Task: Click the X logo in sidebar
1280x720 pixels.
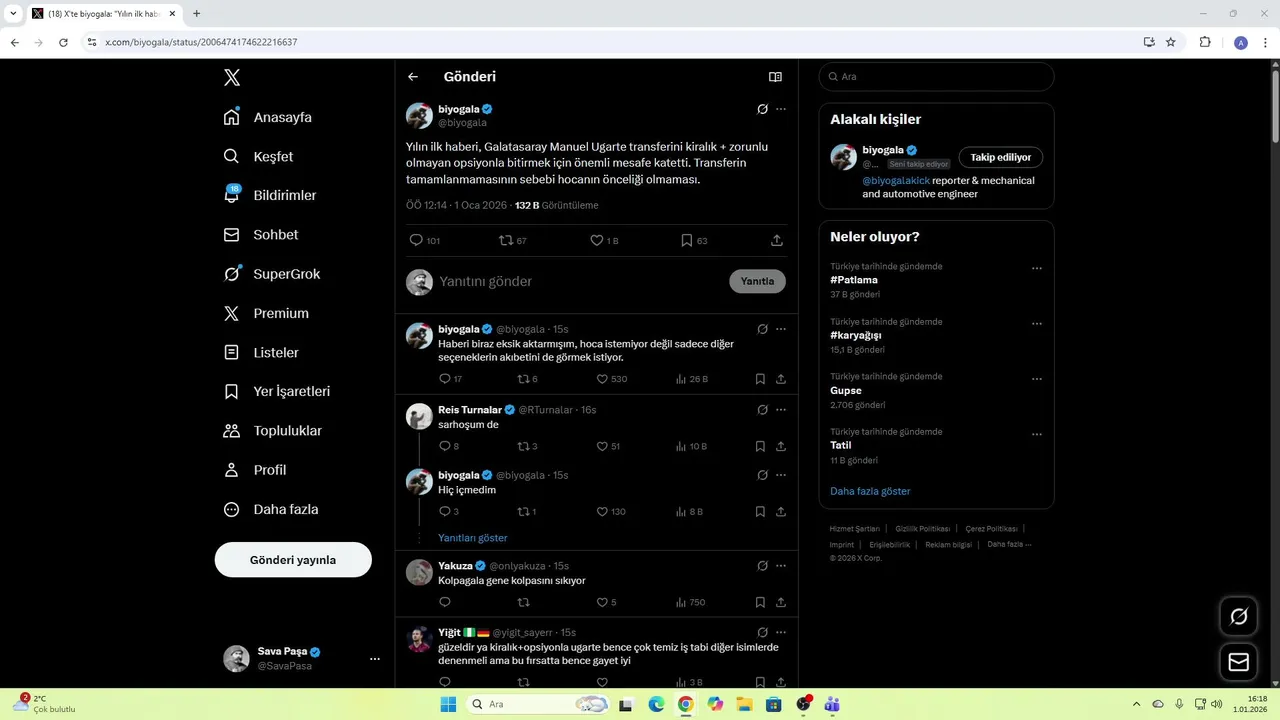Action: [232, 78]
